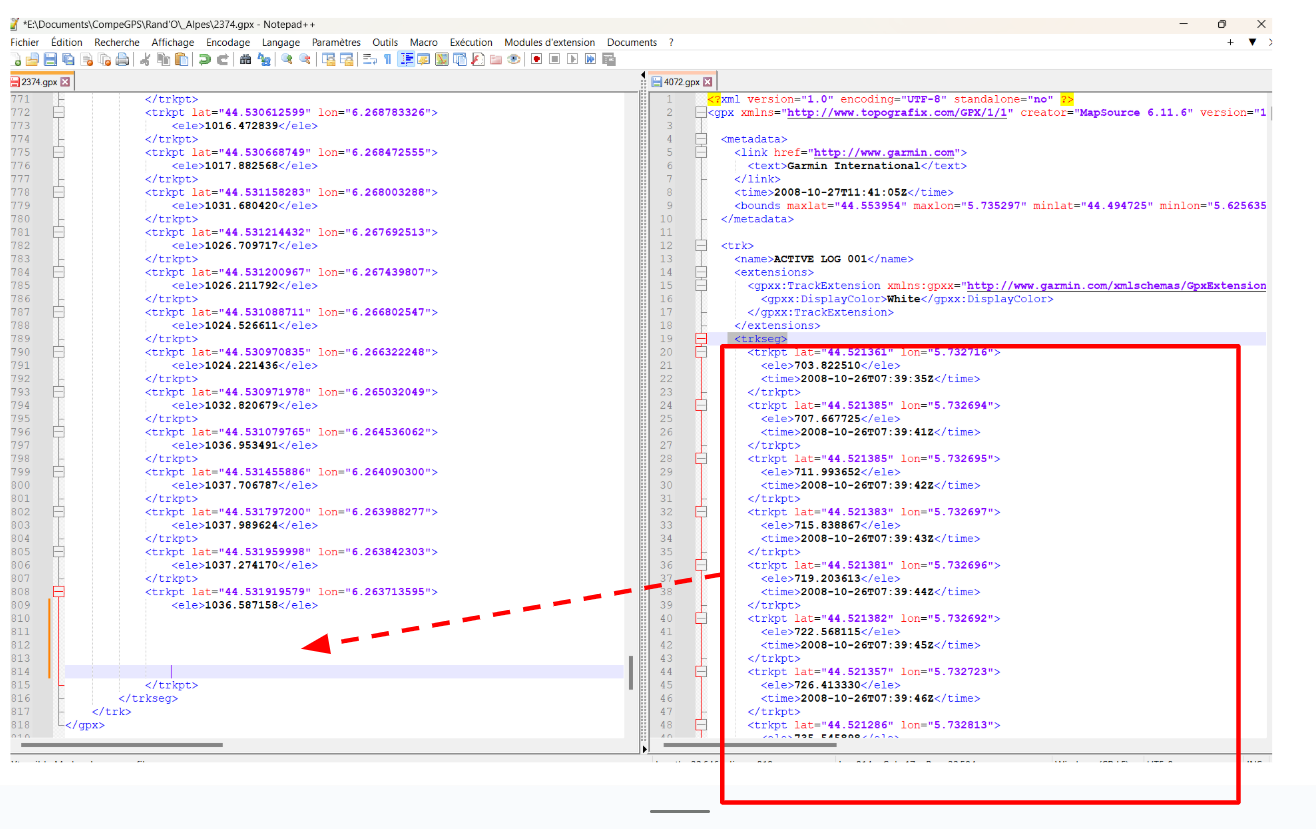Open the Function List icon
Screen dimensions: 1316x829
(x=476, y=59)
